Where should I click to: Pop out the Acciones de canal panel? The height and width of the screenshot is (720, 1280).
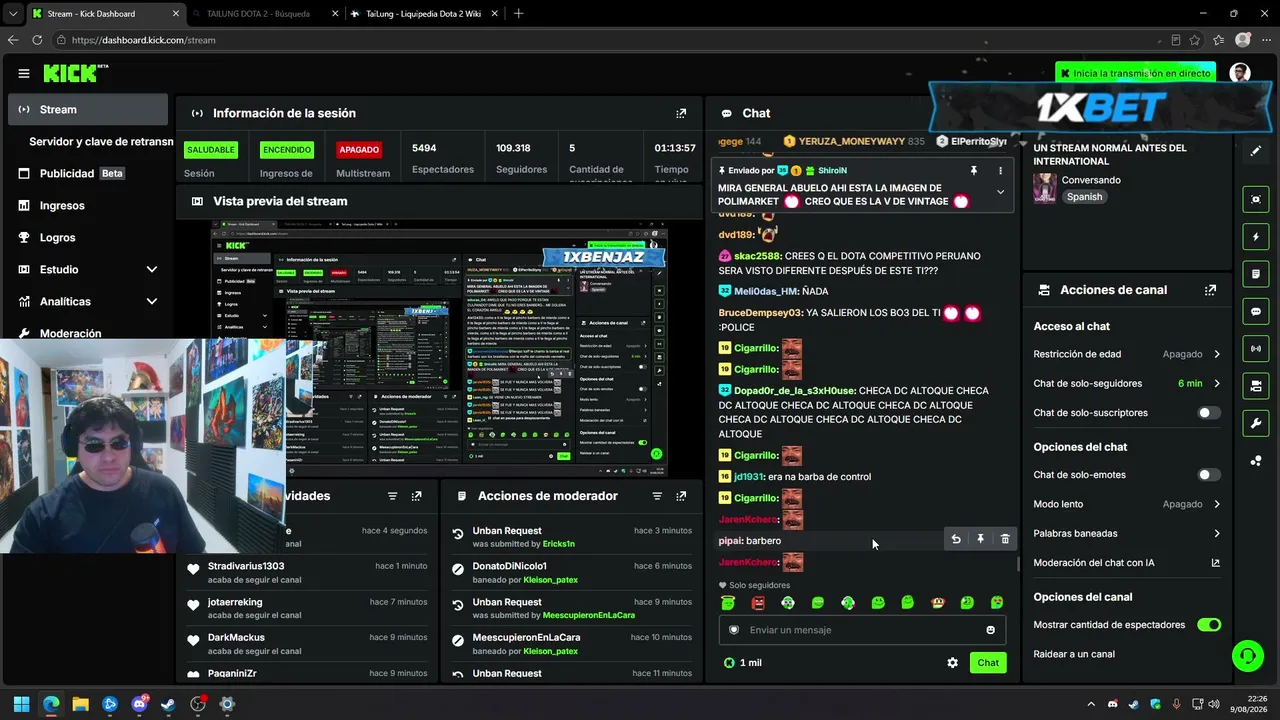1211,290
